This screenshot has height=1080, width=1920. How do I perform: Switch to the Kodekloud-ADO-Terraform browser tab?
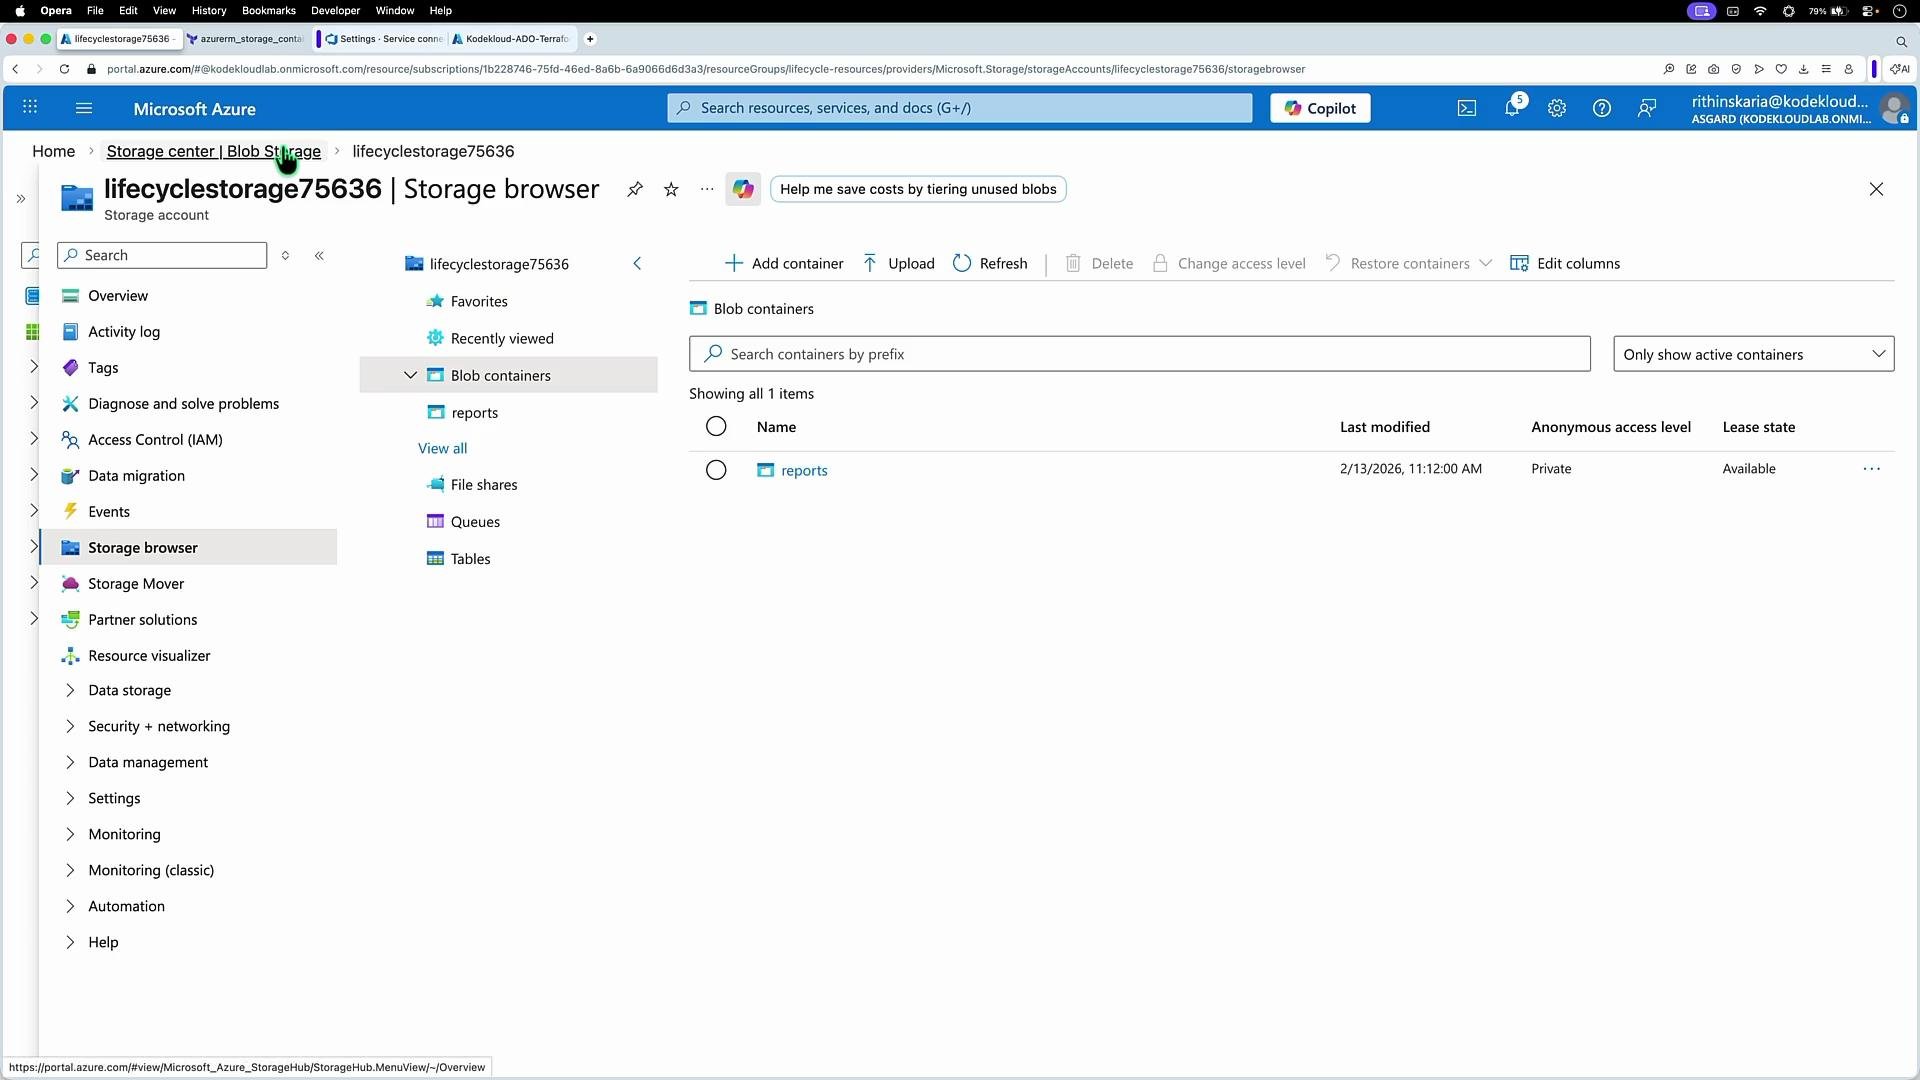click(x=511, y=39)
